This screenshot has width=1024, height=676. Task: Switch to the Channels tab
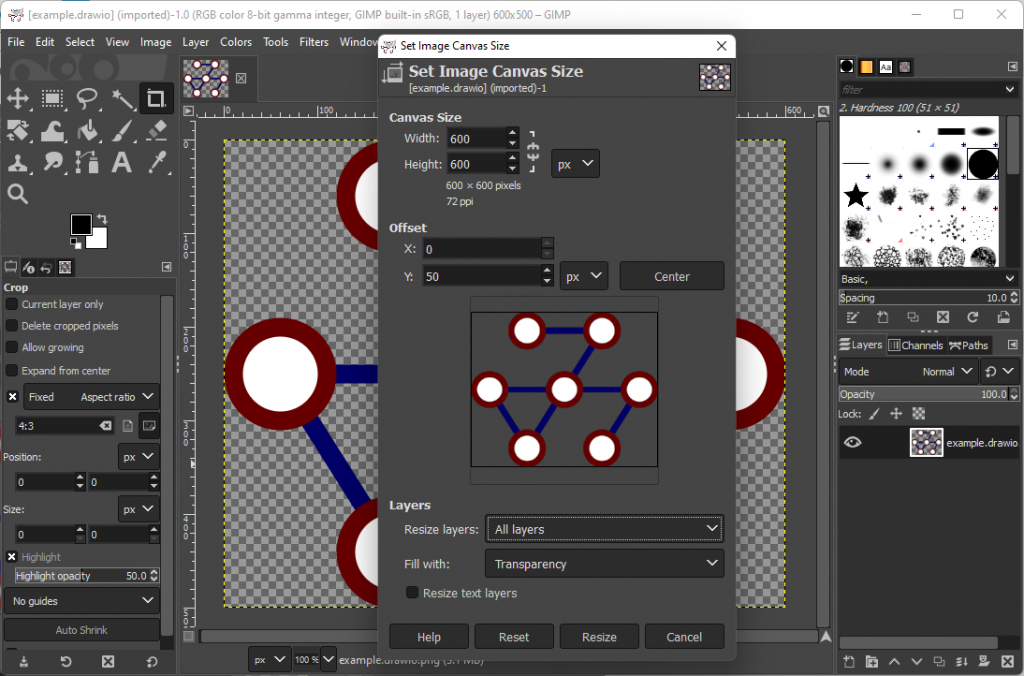coord(916,345)
